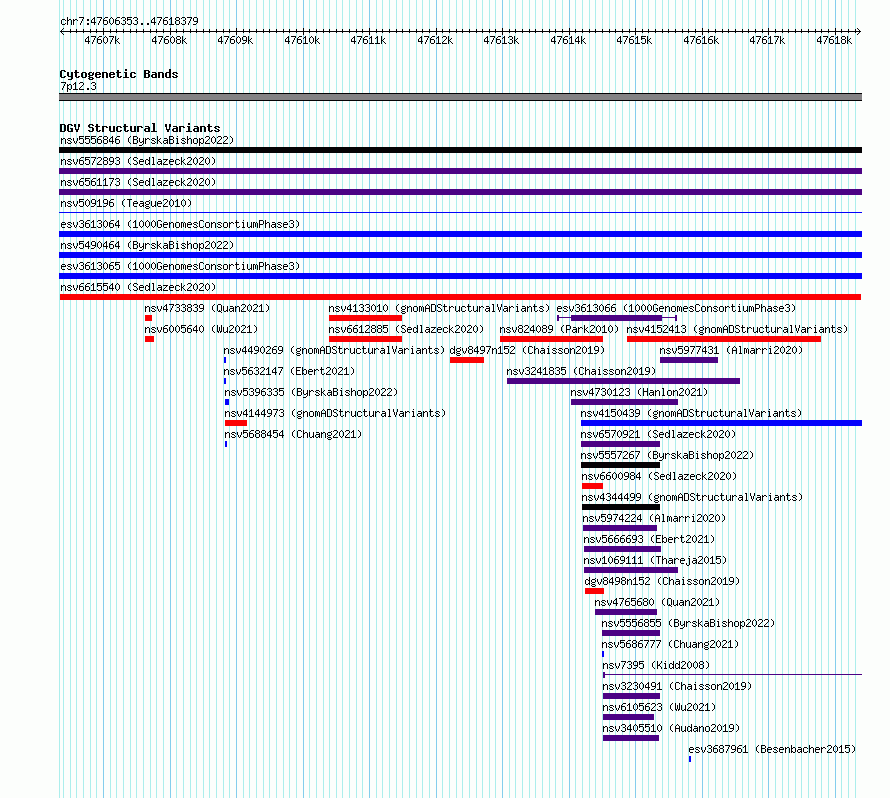Select nsv5688454 (Chuang2021) label
This screenshot has width=890, height=798.
point(293,434)
